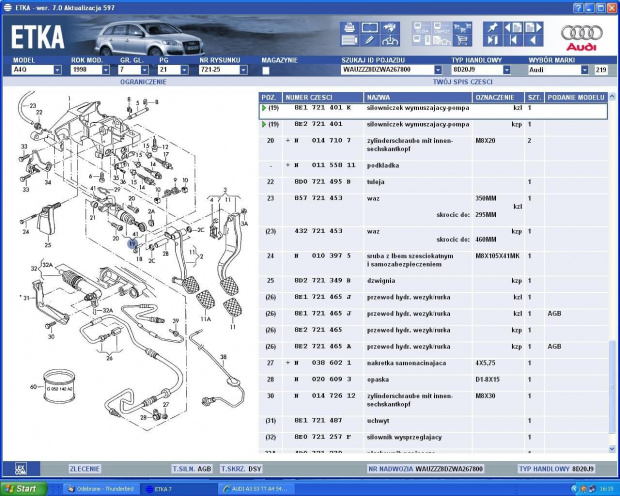Sort by the POZ. column header
This screenshot has width=620, height=496.
pos(271,97)
